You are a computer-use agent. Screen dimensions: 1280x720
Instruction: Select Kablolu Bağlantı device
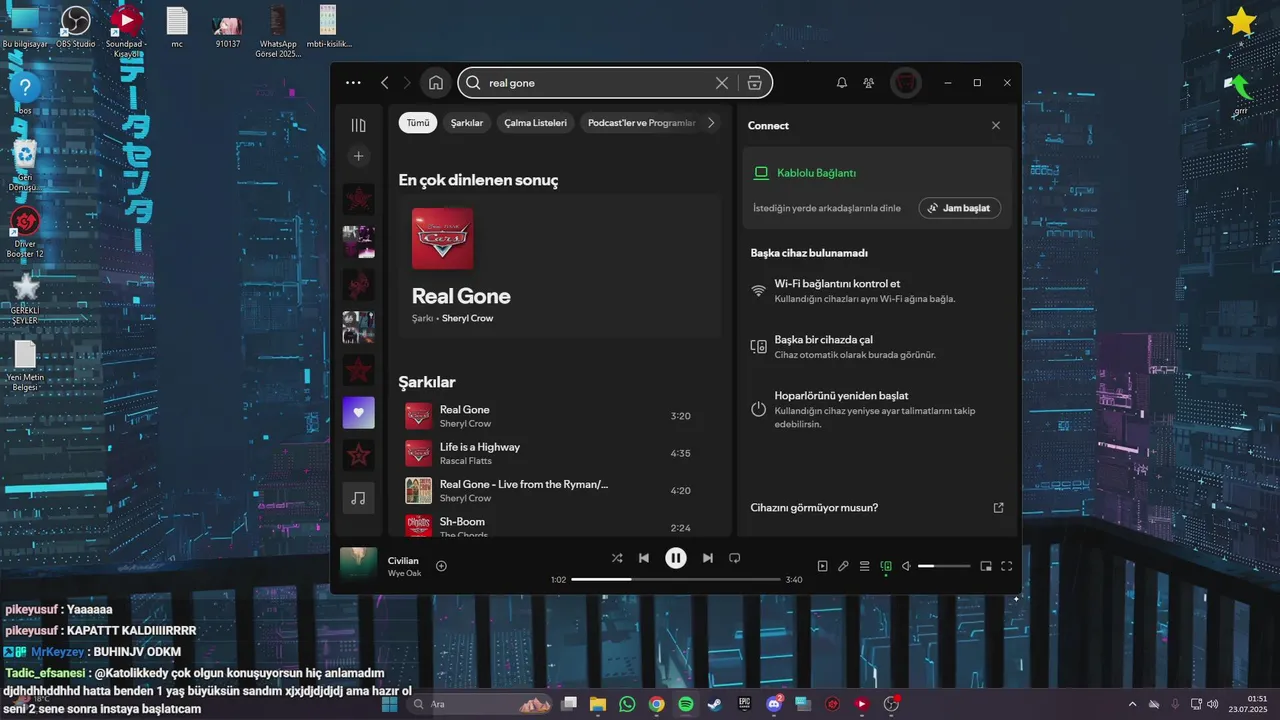click(x=816, y=173)
